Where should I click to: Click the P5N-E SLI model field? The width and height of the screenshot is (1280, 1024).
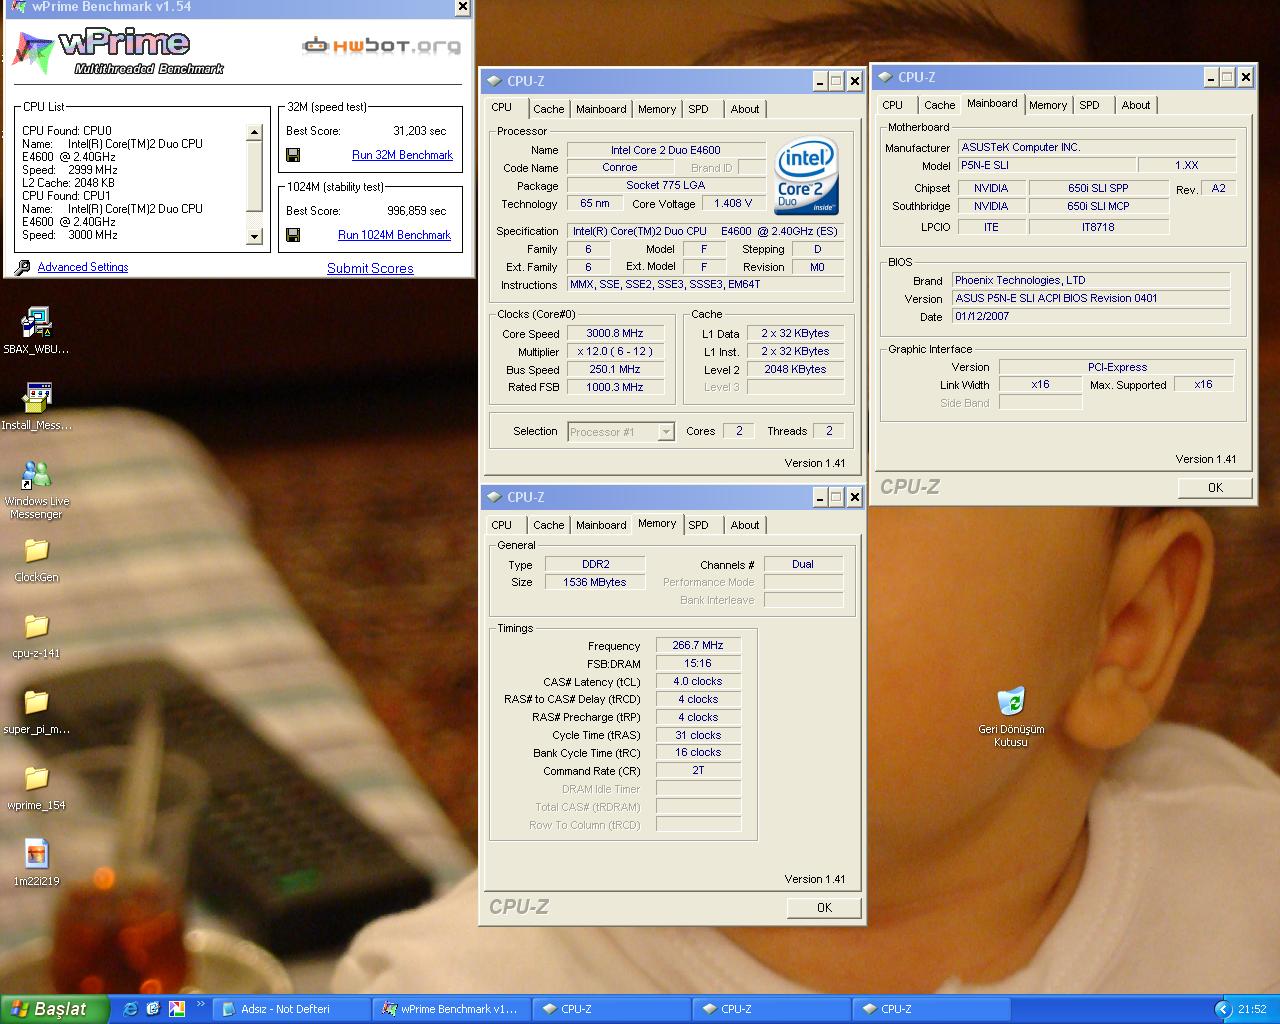click(x=1046, y=165)
